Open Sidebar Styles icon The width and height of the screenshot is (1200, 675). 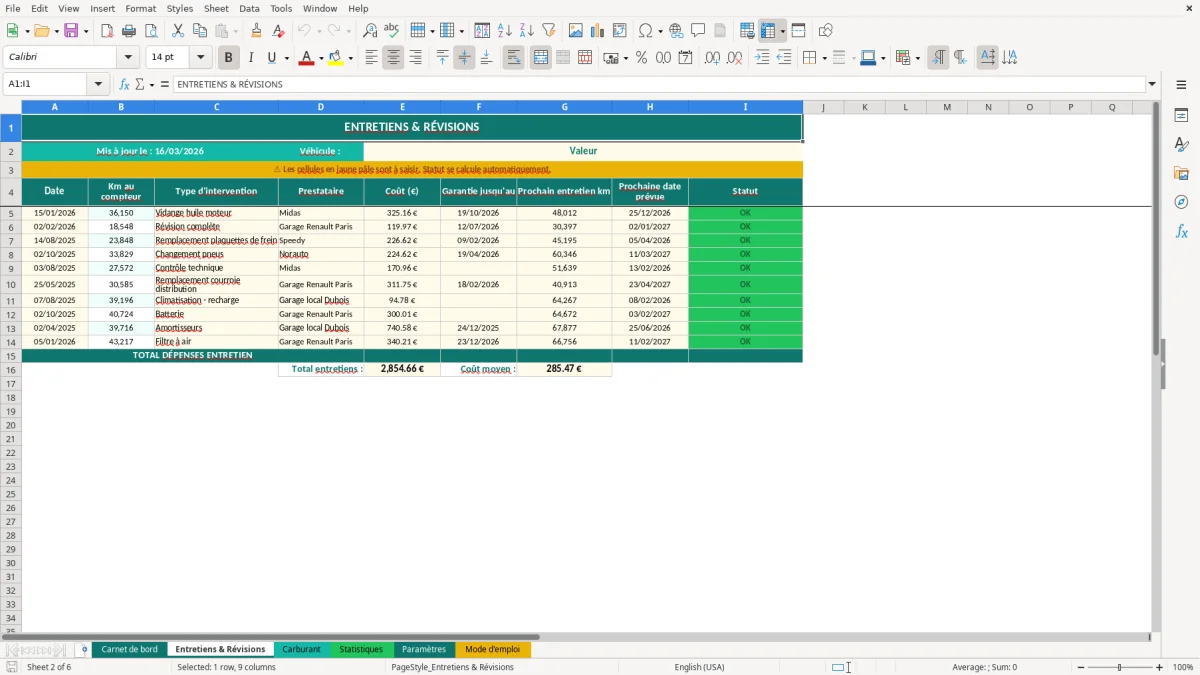tap(1181, 144)
